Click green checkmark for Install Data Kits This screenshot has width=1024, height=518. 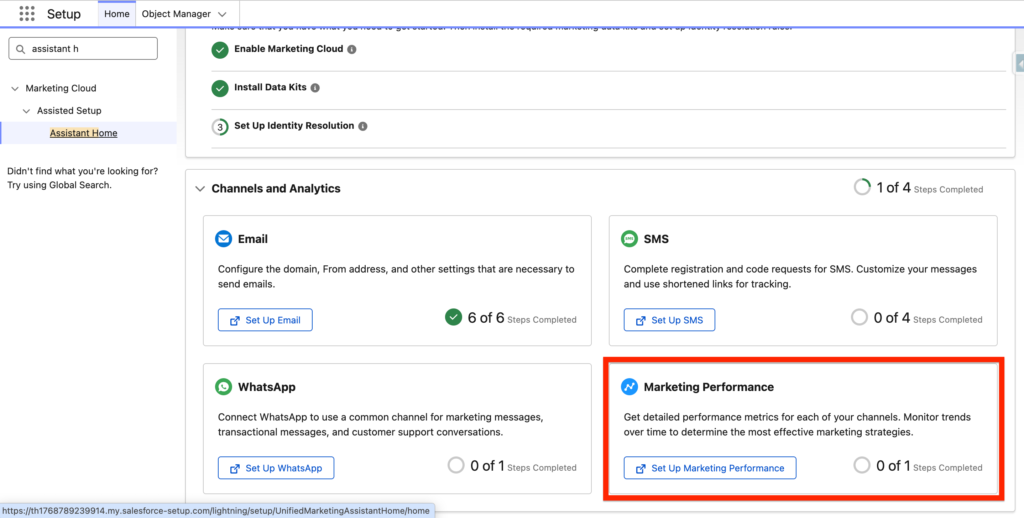point(220,88)
